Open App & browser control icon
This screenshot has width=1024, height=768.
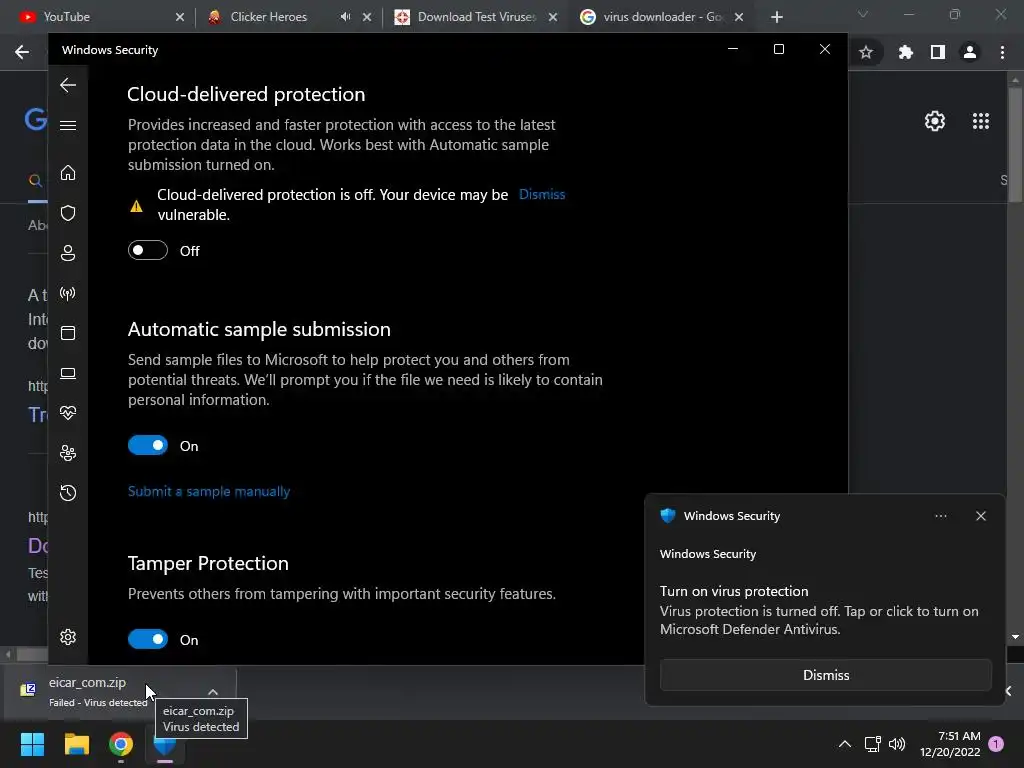pyautogui.click(x=68, y=333)
